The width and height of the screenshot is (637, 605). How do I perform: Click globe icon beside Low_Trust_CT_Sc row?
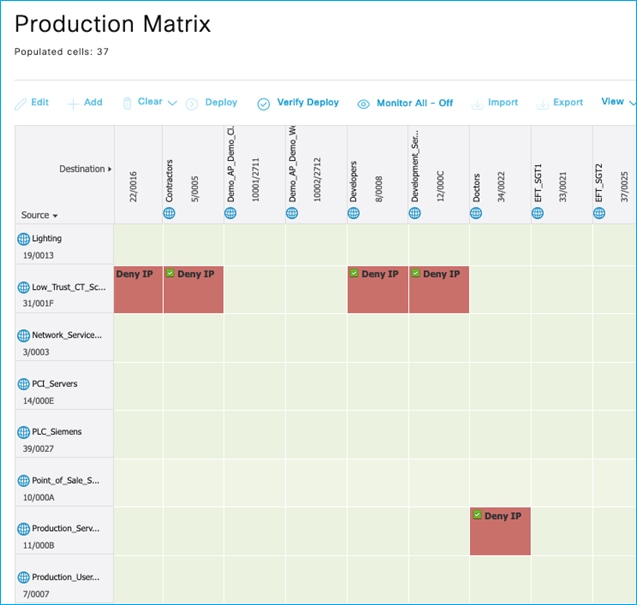[x=24, y=287]
